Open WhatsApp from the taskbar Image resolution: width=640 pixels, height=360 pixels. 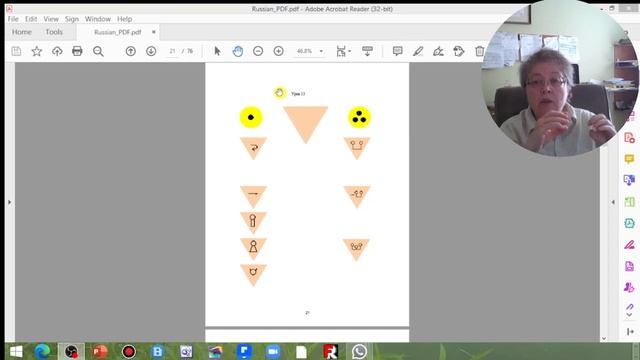coord(359,351)
